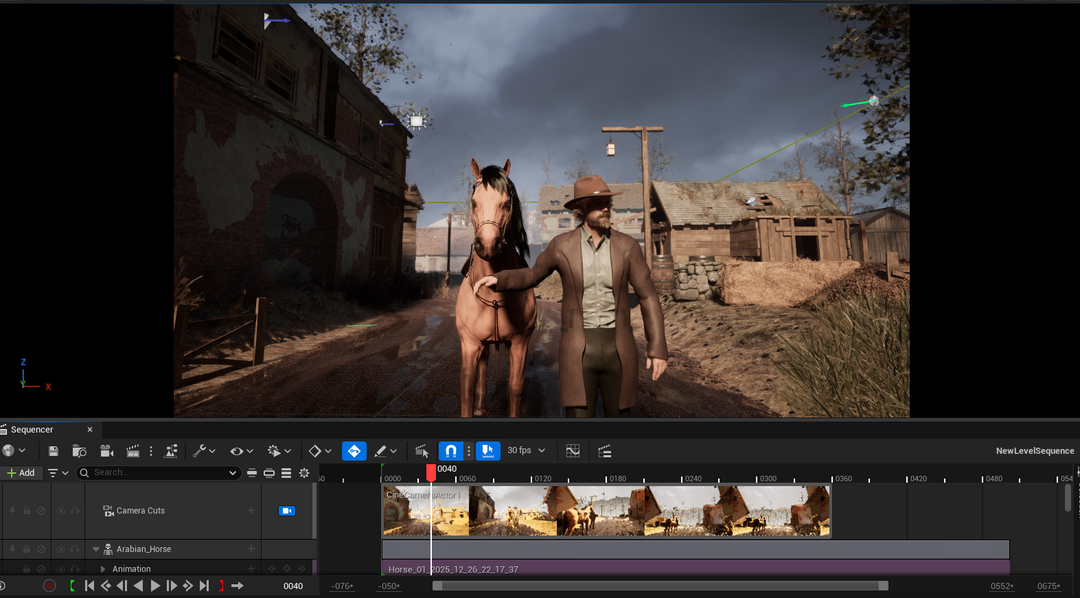Viewport: 1080px width, 598px height.
Task: Step forward one frame
Action: pos(172,586)
